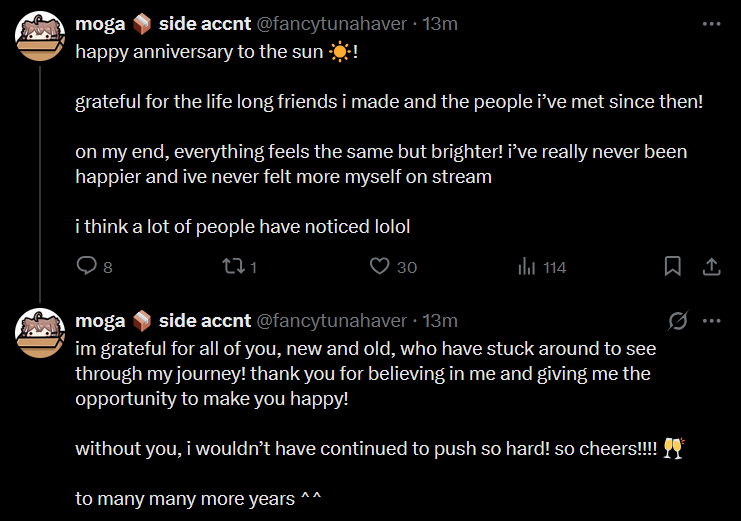This screenshot has width=741, height=521.
Task: Open the avatar on the first tweet
Action: click(40, 36)
